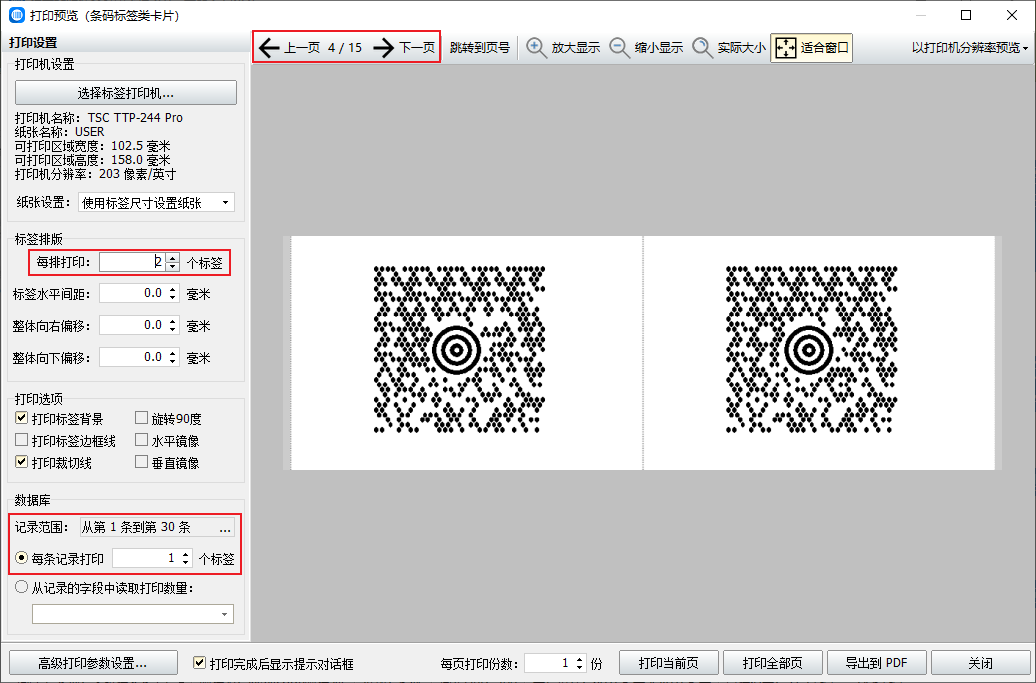
Task: Adjust 整体向下偏移 stepper arrows
Action: (172, 357)
